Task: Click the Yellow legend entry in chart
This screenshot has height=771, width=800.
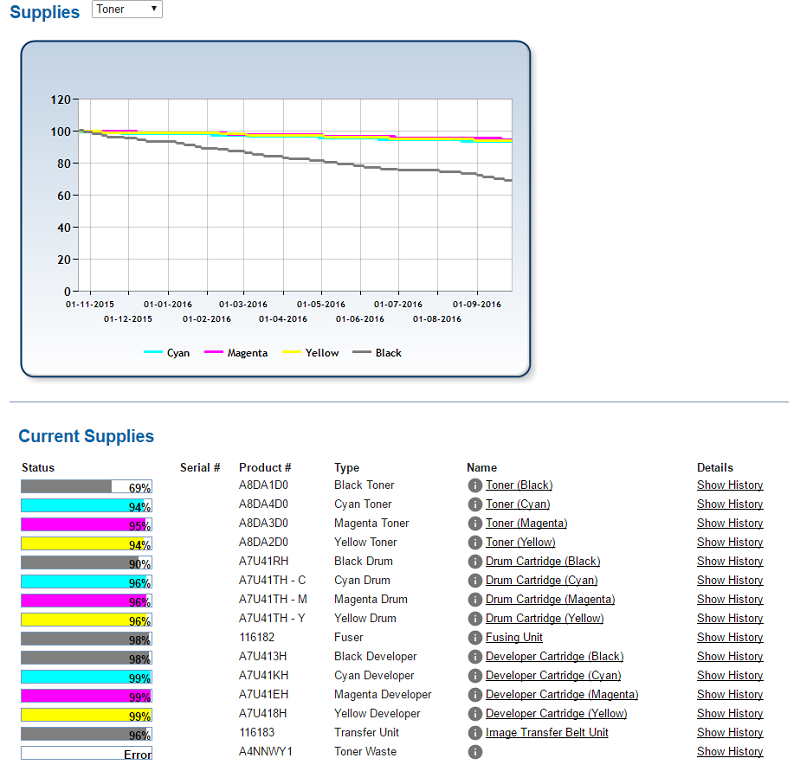Action: (310, 353)
